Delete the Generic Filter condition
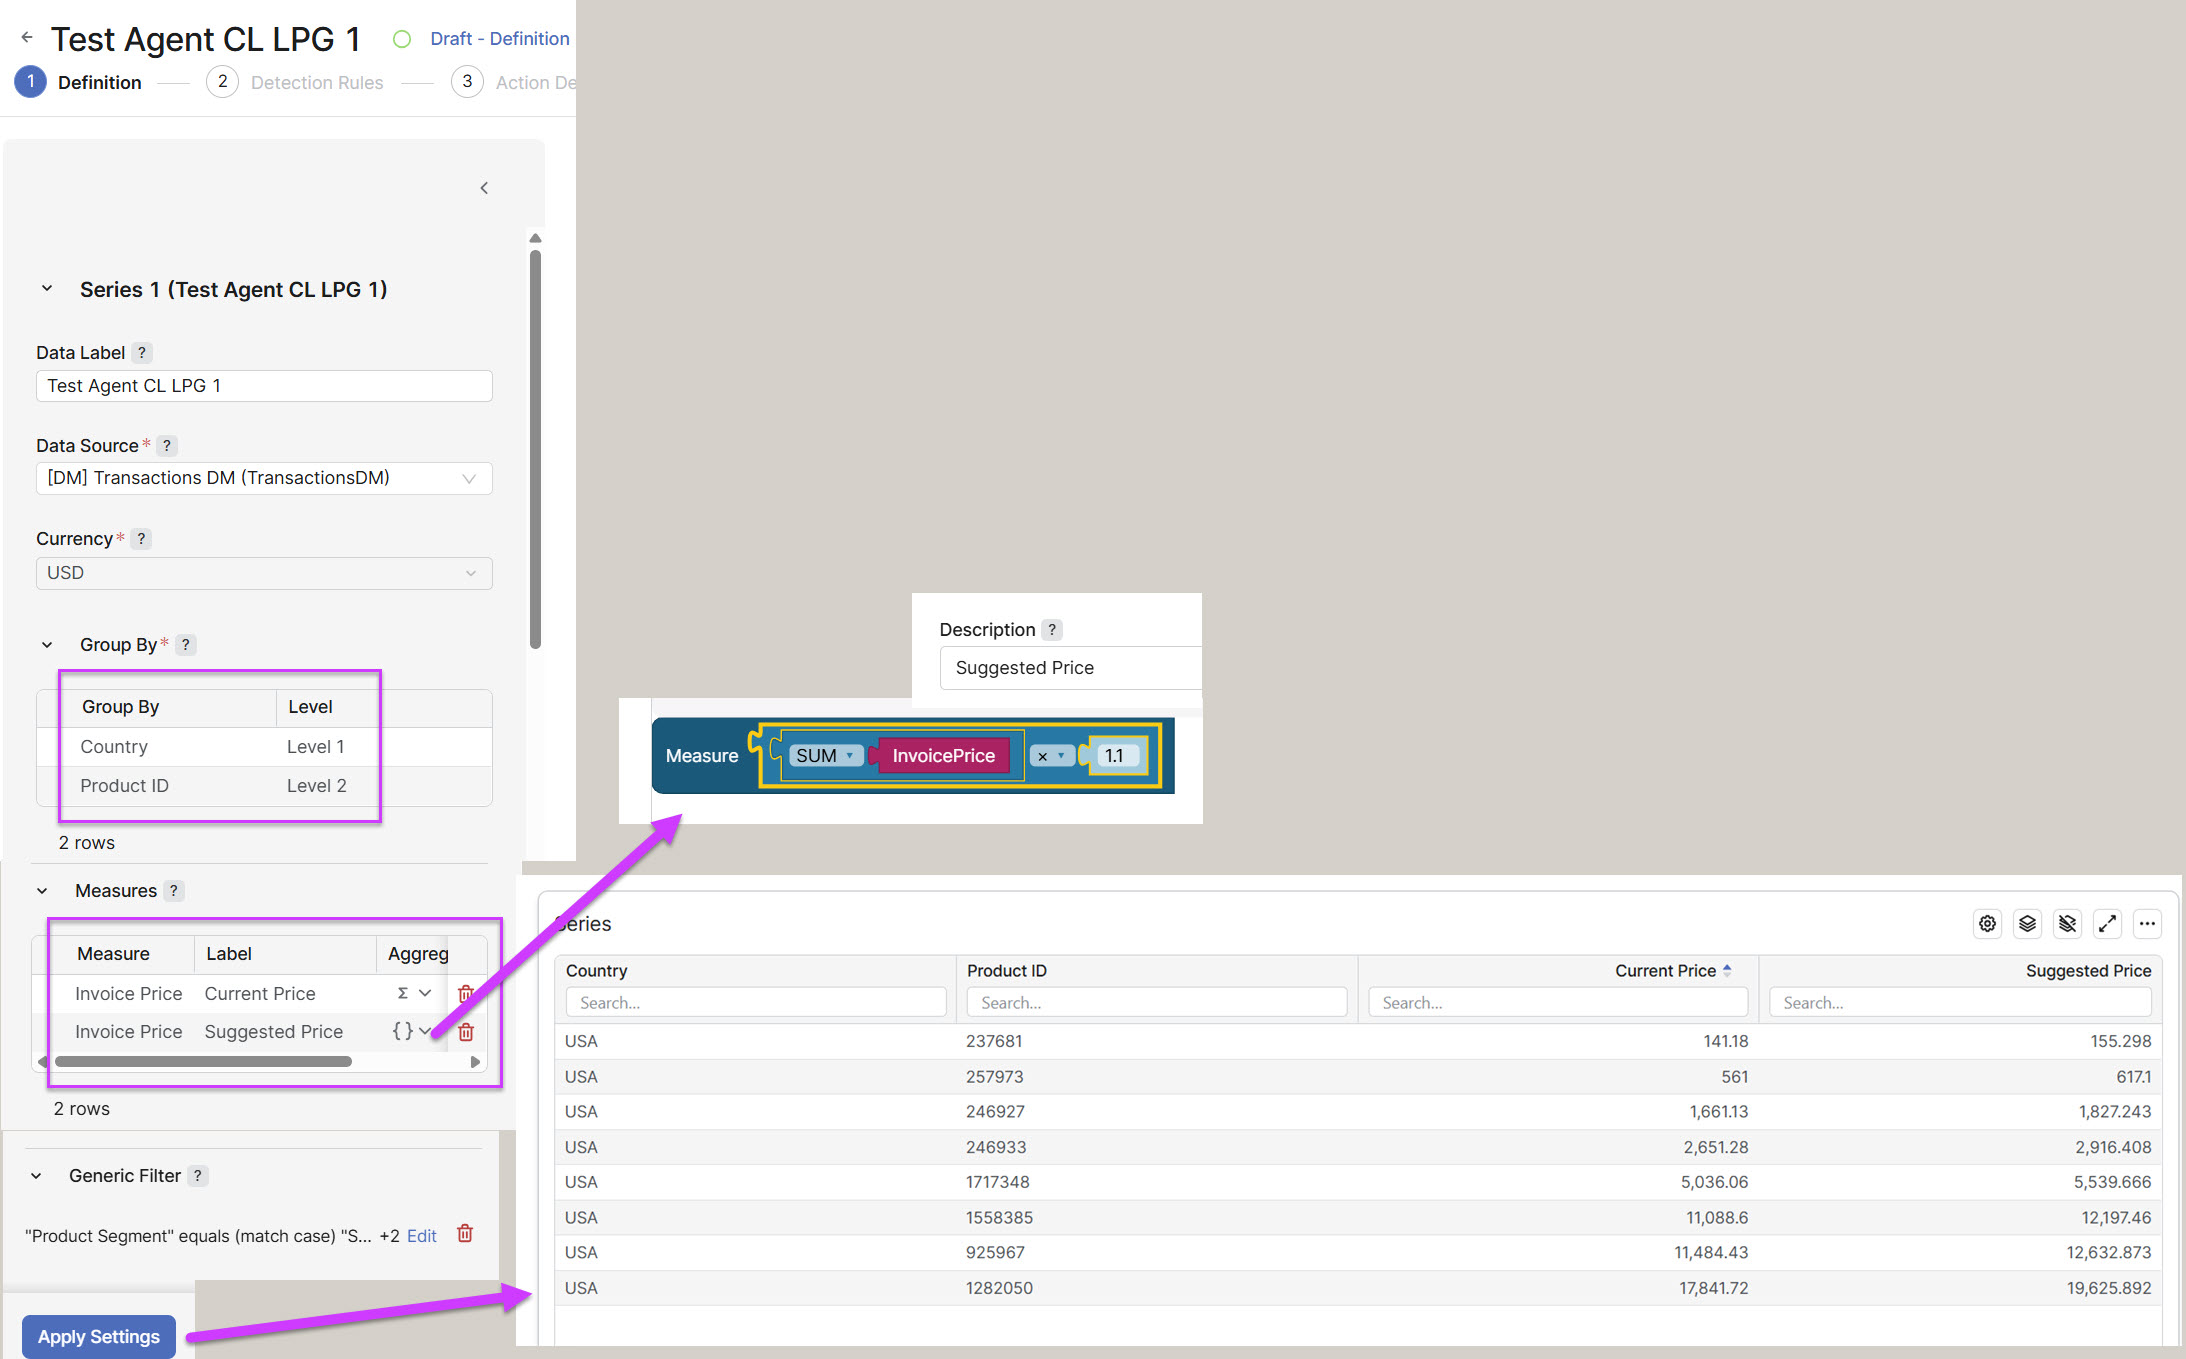The image size is (2186, 1359). [465, 1234]
